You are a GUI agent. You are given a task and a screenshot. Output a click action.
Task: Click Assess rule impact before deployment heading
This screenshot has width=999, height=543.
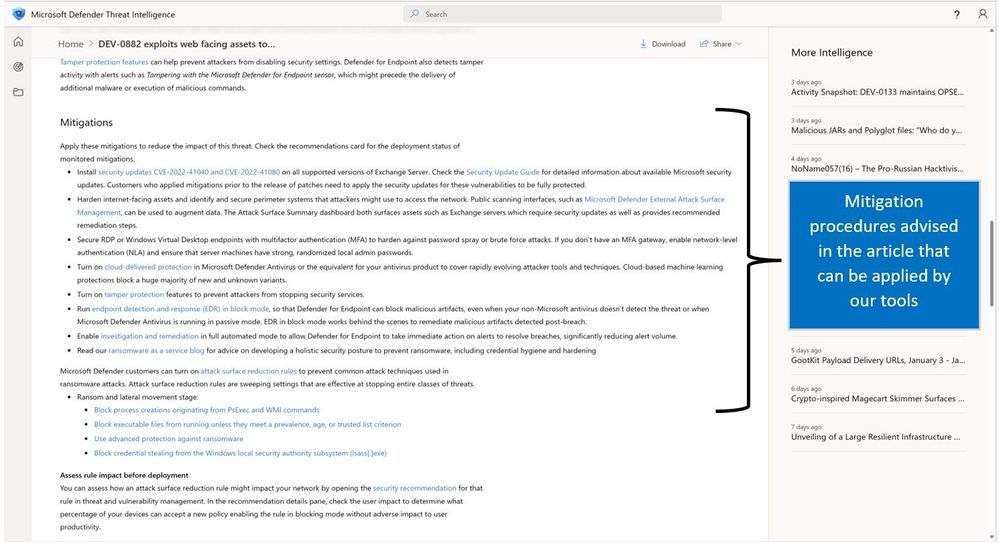tap(124, 475)
